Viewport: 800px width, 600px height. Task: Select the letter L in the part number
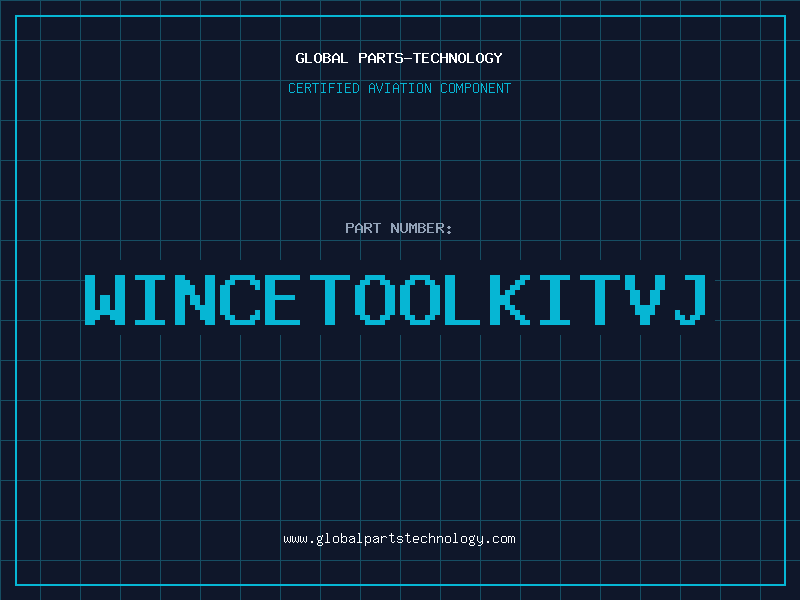(465, 299)
